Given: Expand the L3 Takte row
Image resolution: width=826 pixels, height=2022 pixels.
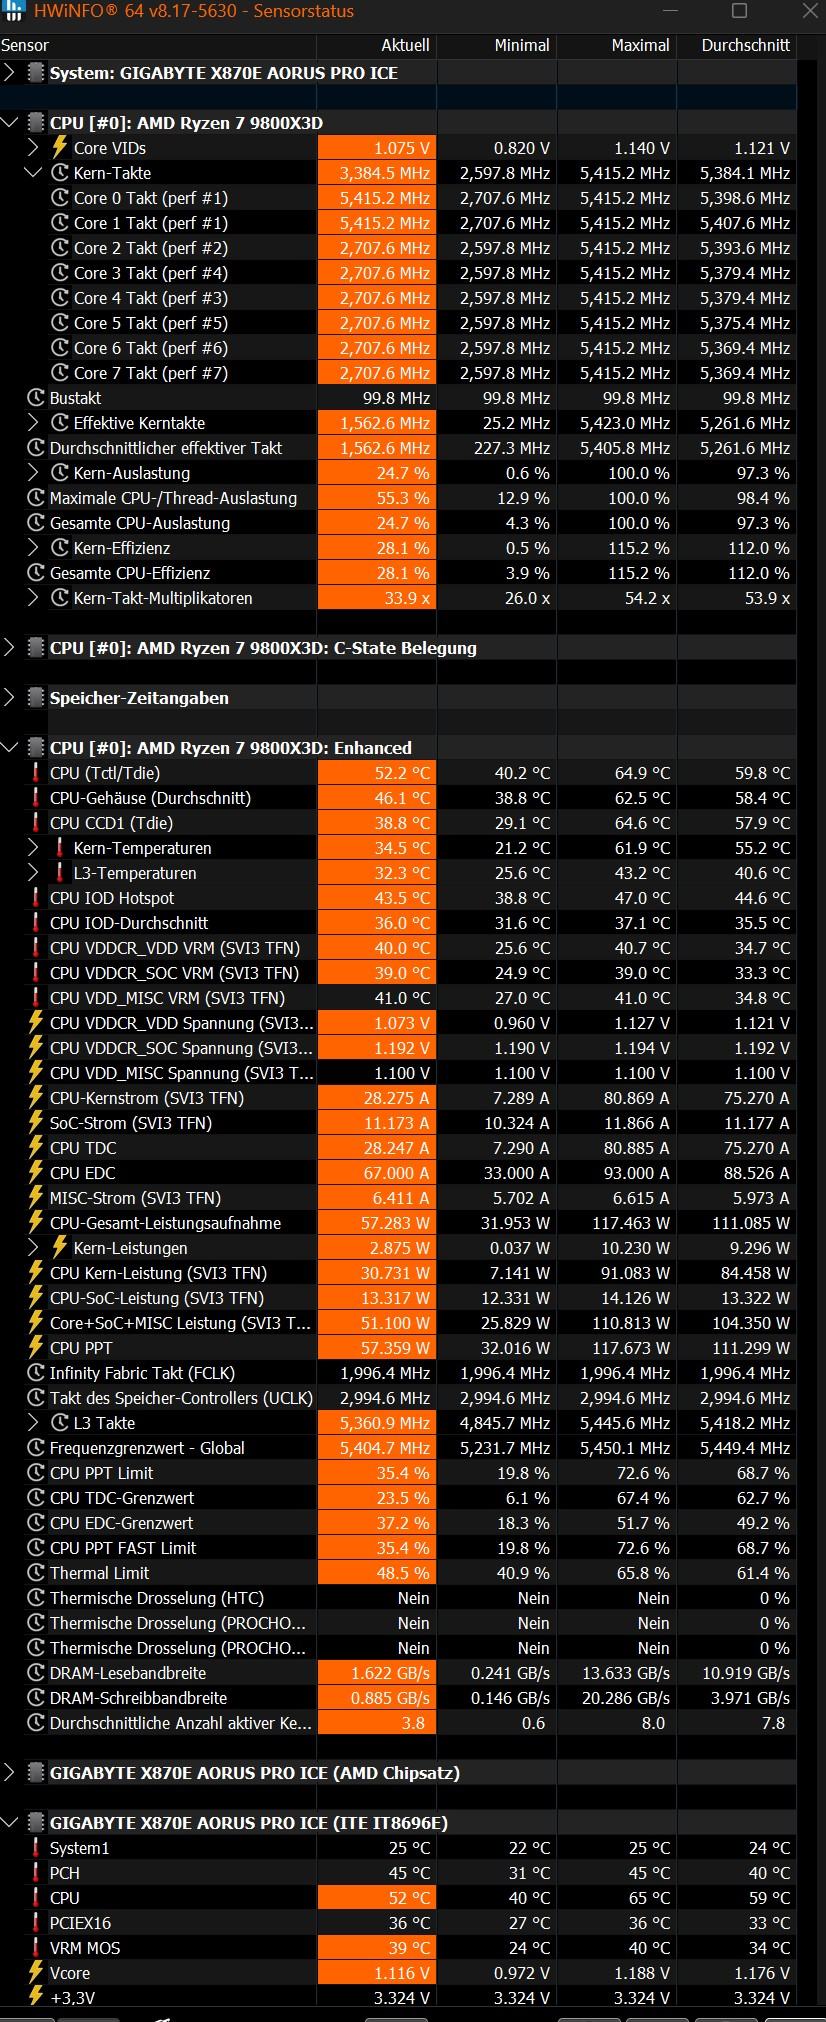Looking at the screenshot, I should click(x=33, y=1422).
